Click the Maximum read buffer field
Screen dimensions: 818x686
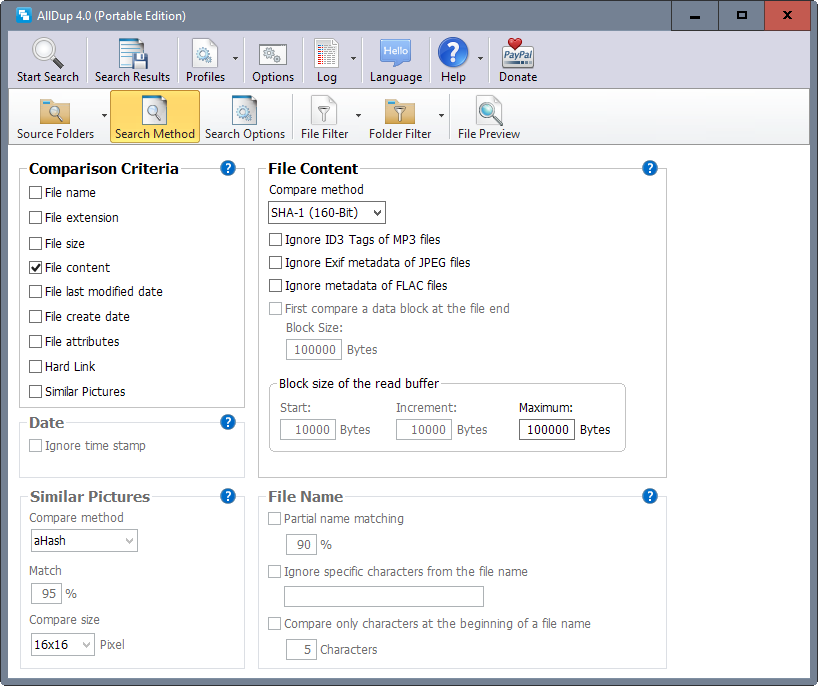(x=547, y=429)
